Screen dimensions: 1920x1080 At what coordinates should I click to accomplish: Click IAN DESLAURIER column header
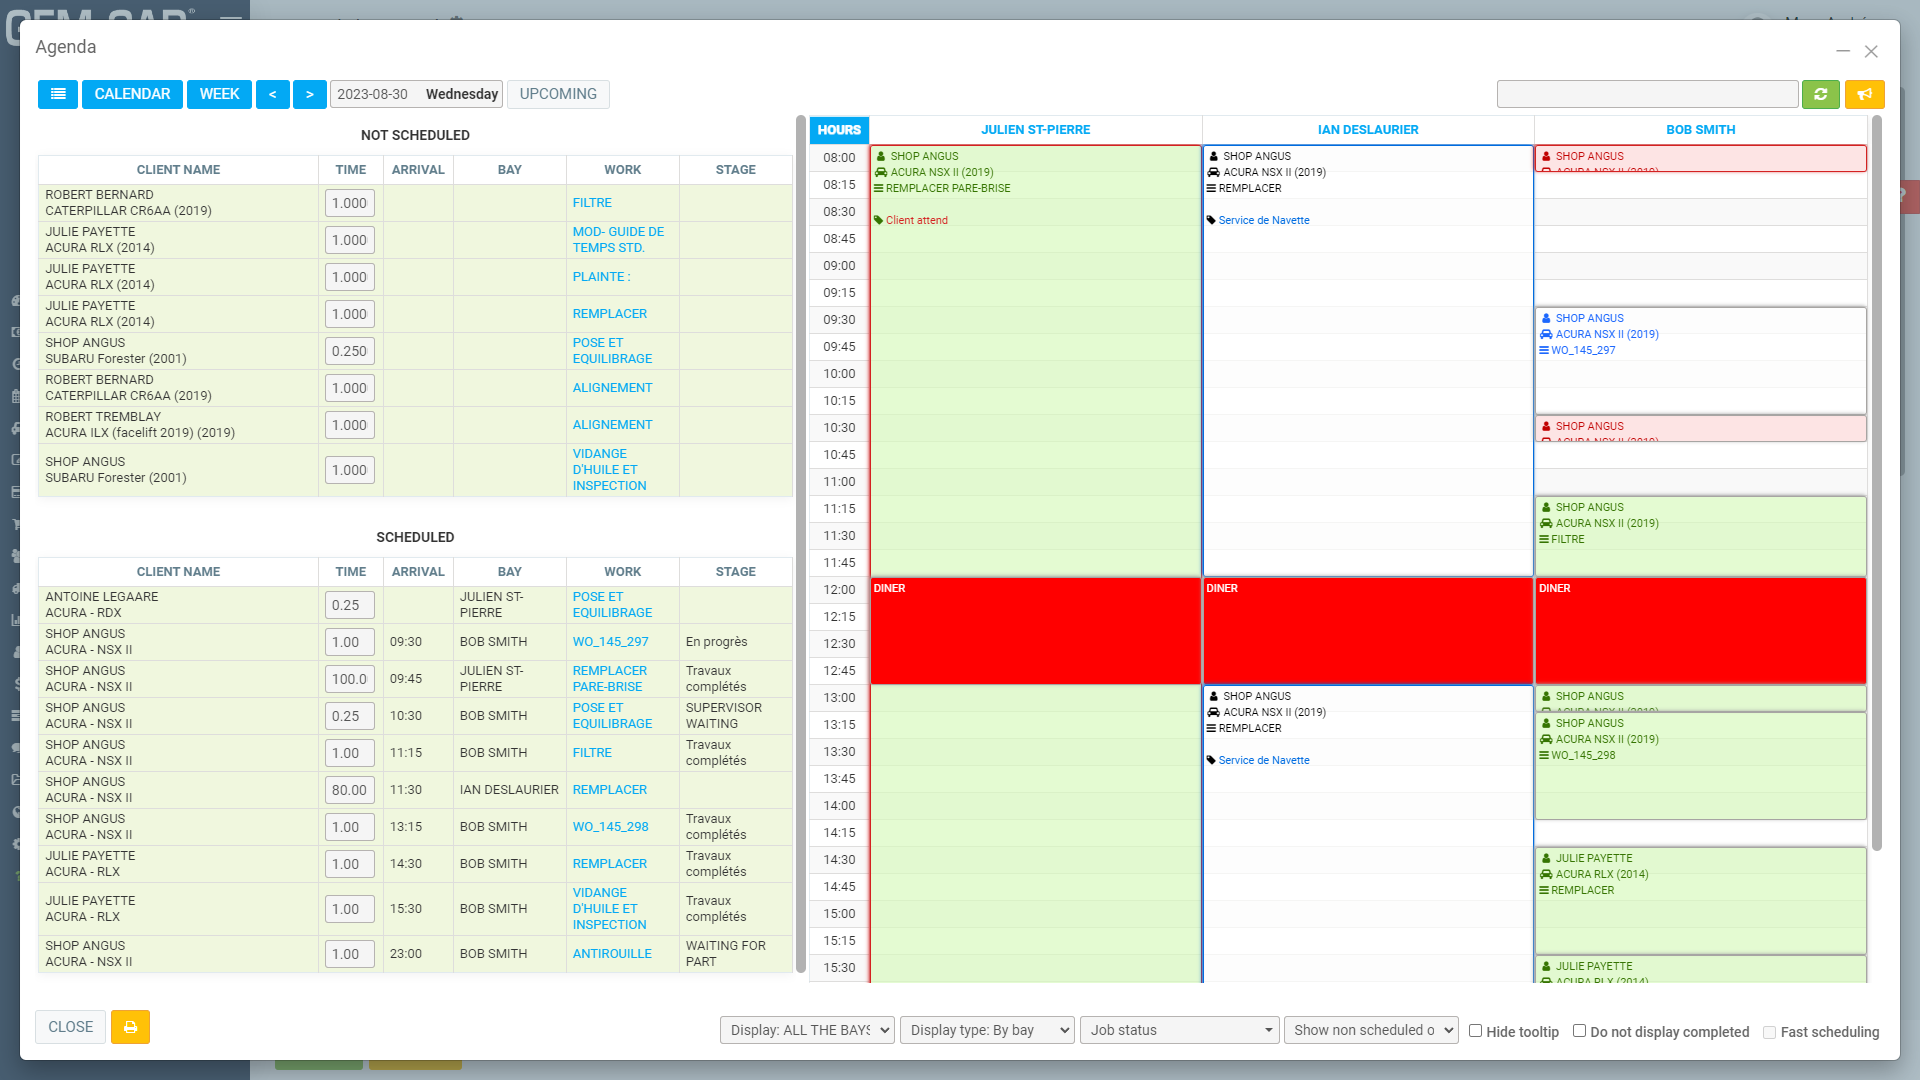1367,130
